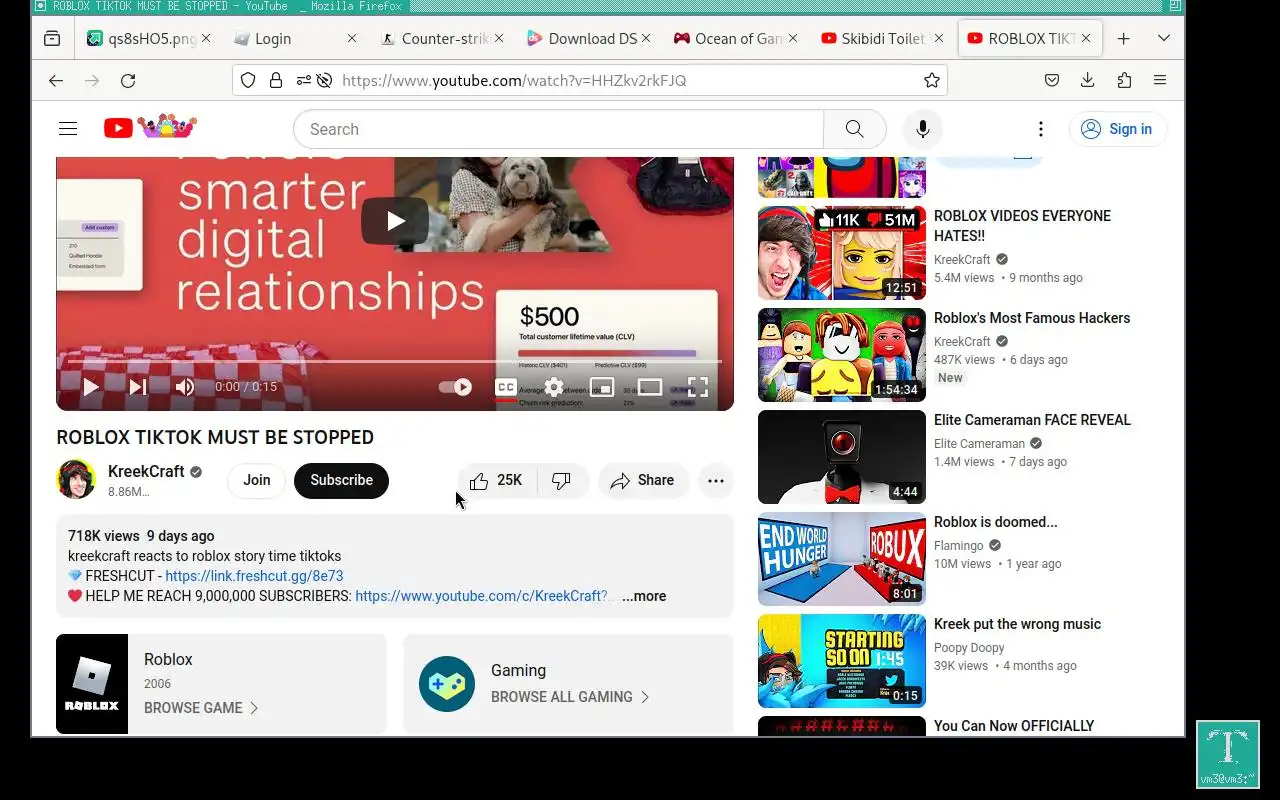1280x800 pixels.
Task: Switch to the qs8sHO5.png tab
Action: pyautogui.click(x=146, y=39)
